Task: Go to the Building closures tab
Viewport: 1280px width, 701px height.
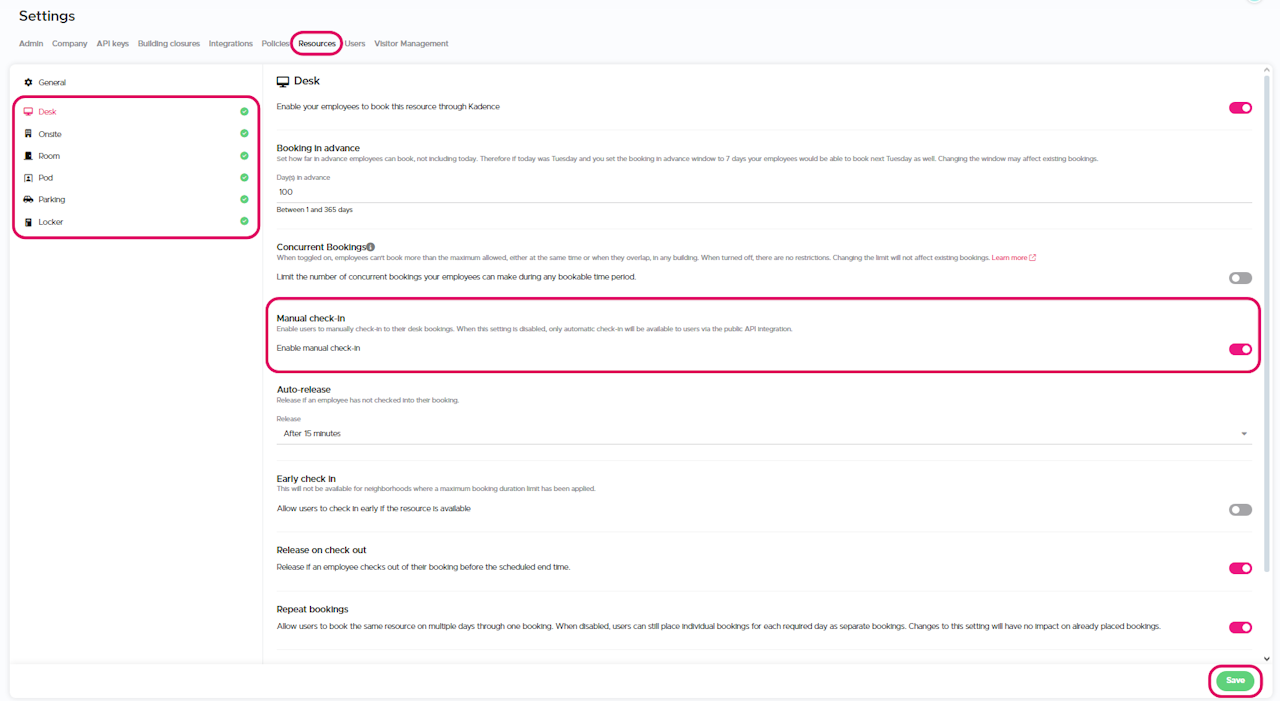Action: 169,44
